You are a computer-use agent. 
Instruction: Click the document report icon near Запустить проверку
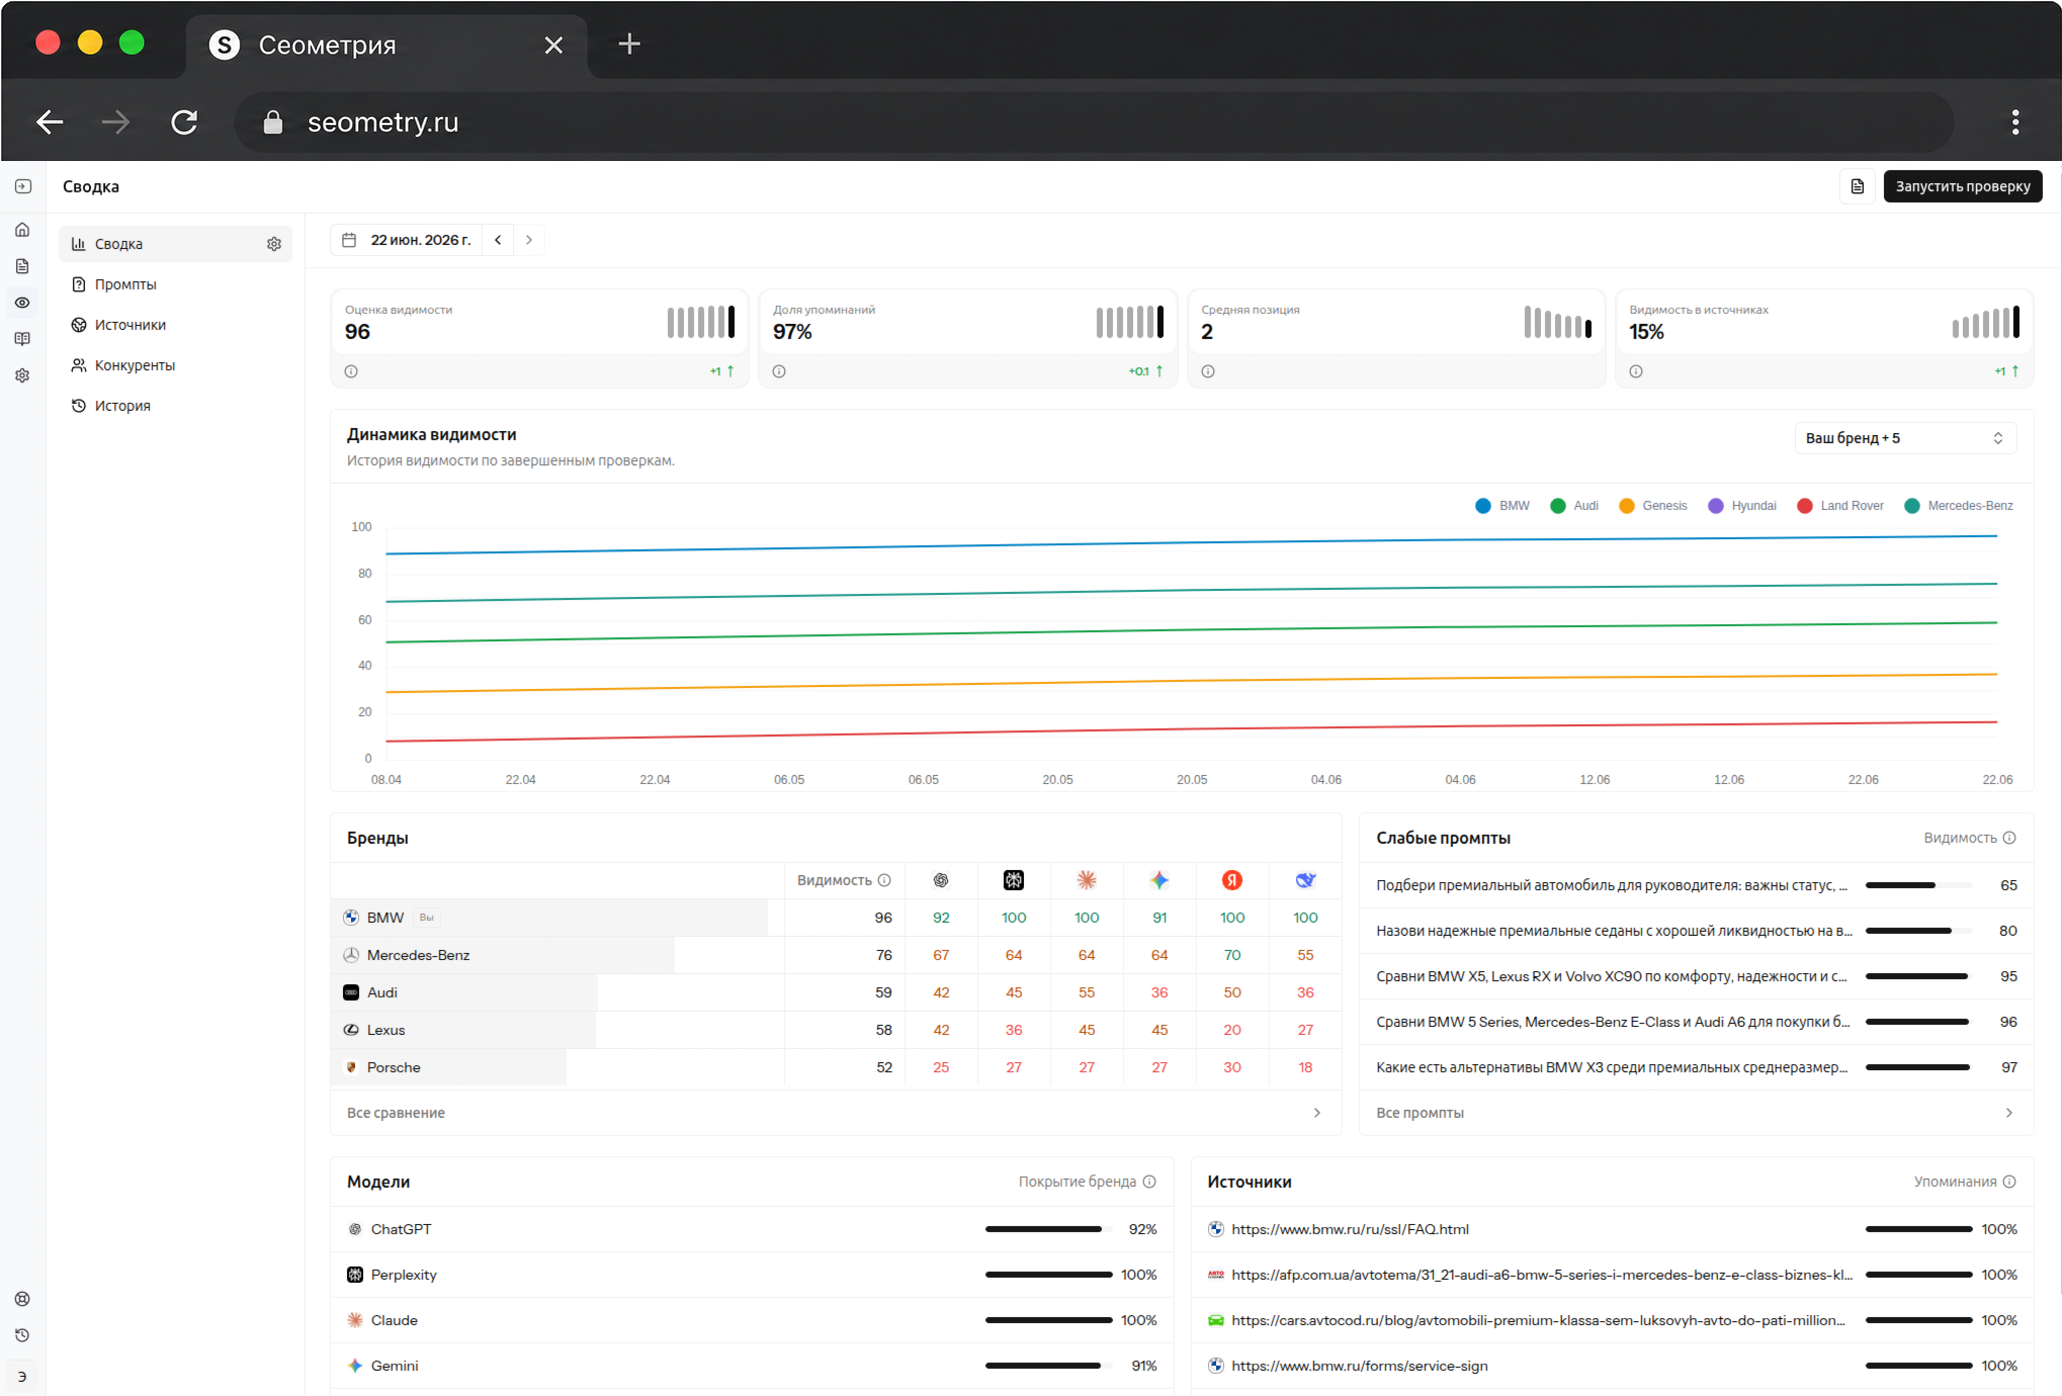click(x=1857, y=187)
